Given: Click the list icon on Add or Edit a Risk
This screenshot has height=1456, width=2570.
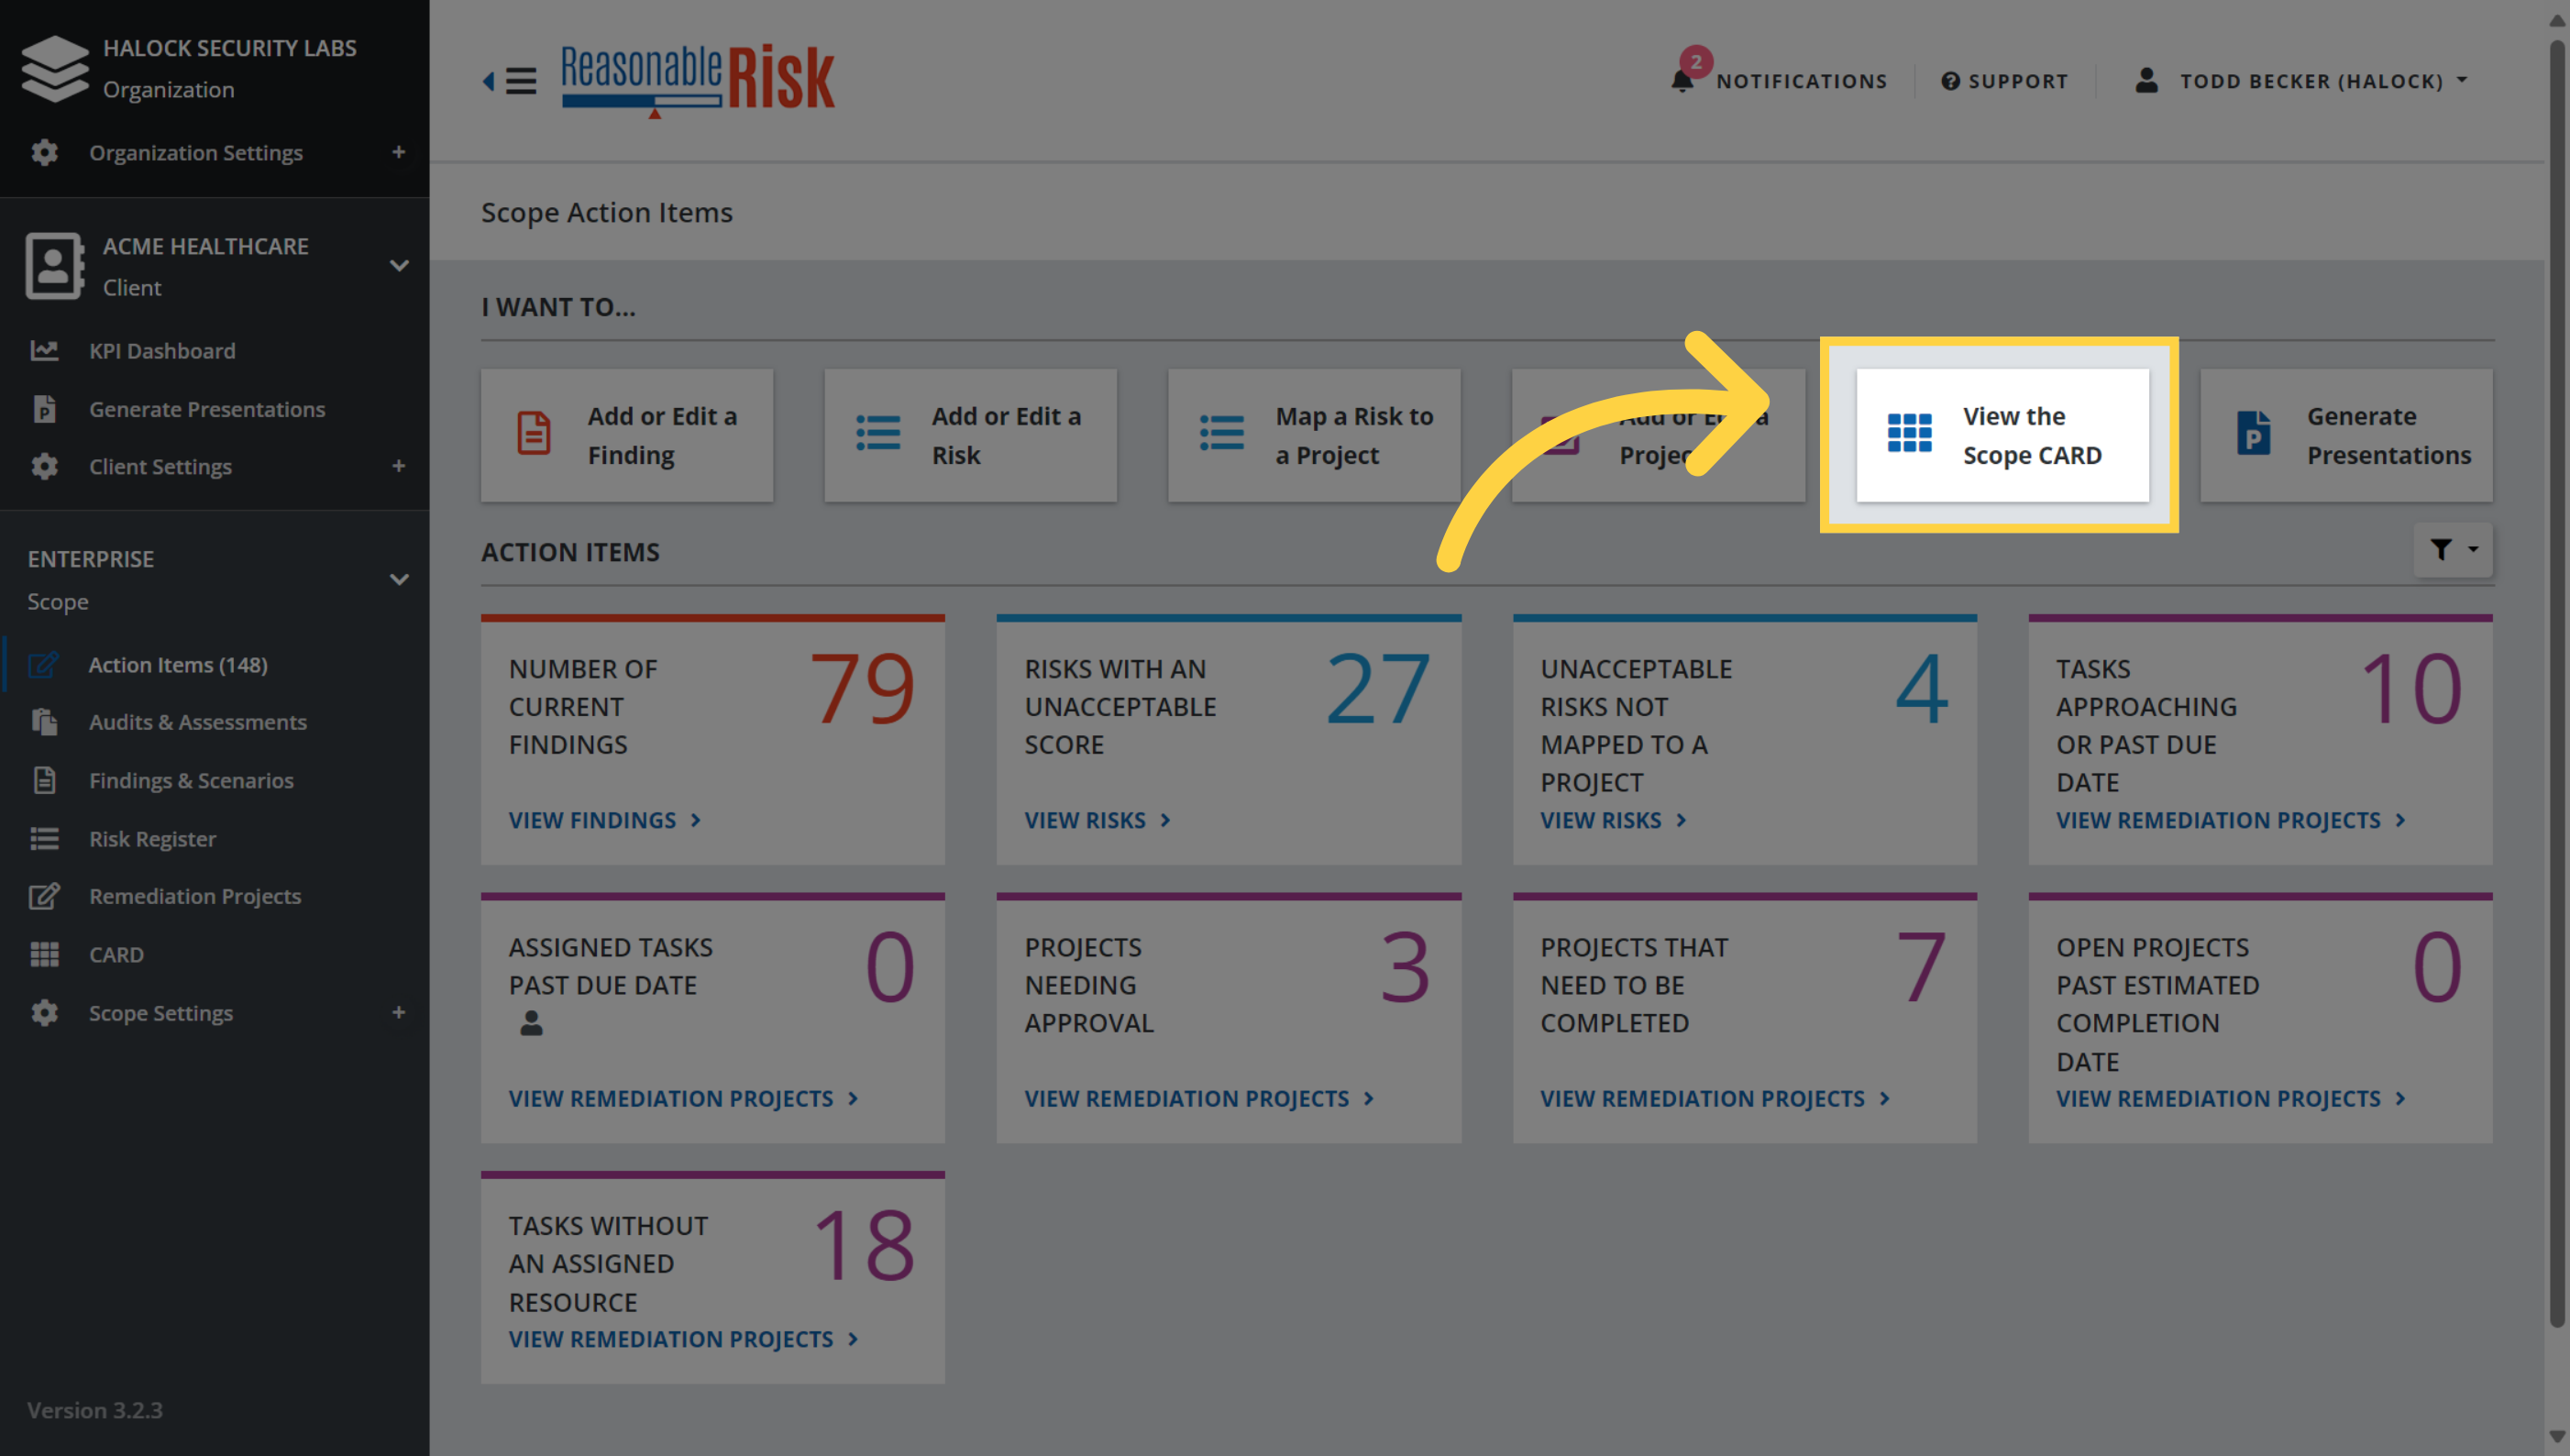Looking at the screenshot, I should tap(878, 434).
